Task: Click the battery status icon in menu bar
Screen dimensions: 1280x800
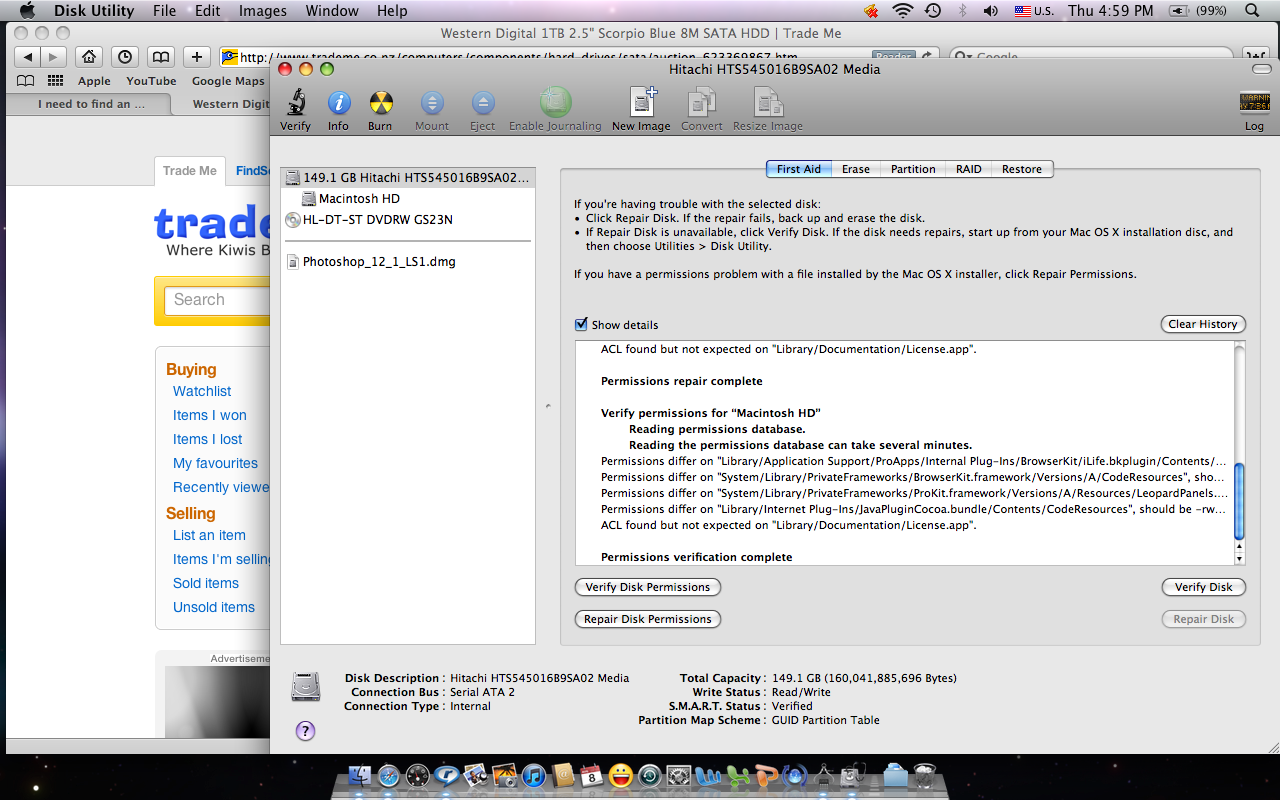Action: click(x=1179, y=11)
